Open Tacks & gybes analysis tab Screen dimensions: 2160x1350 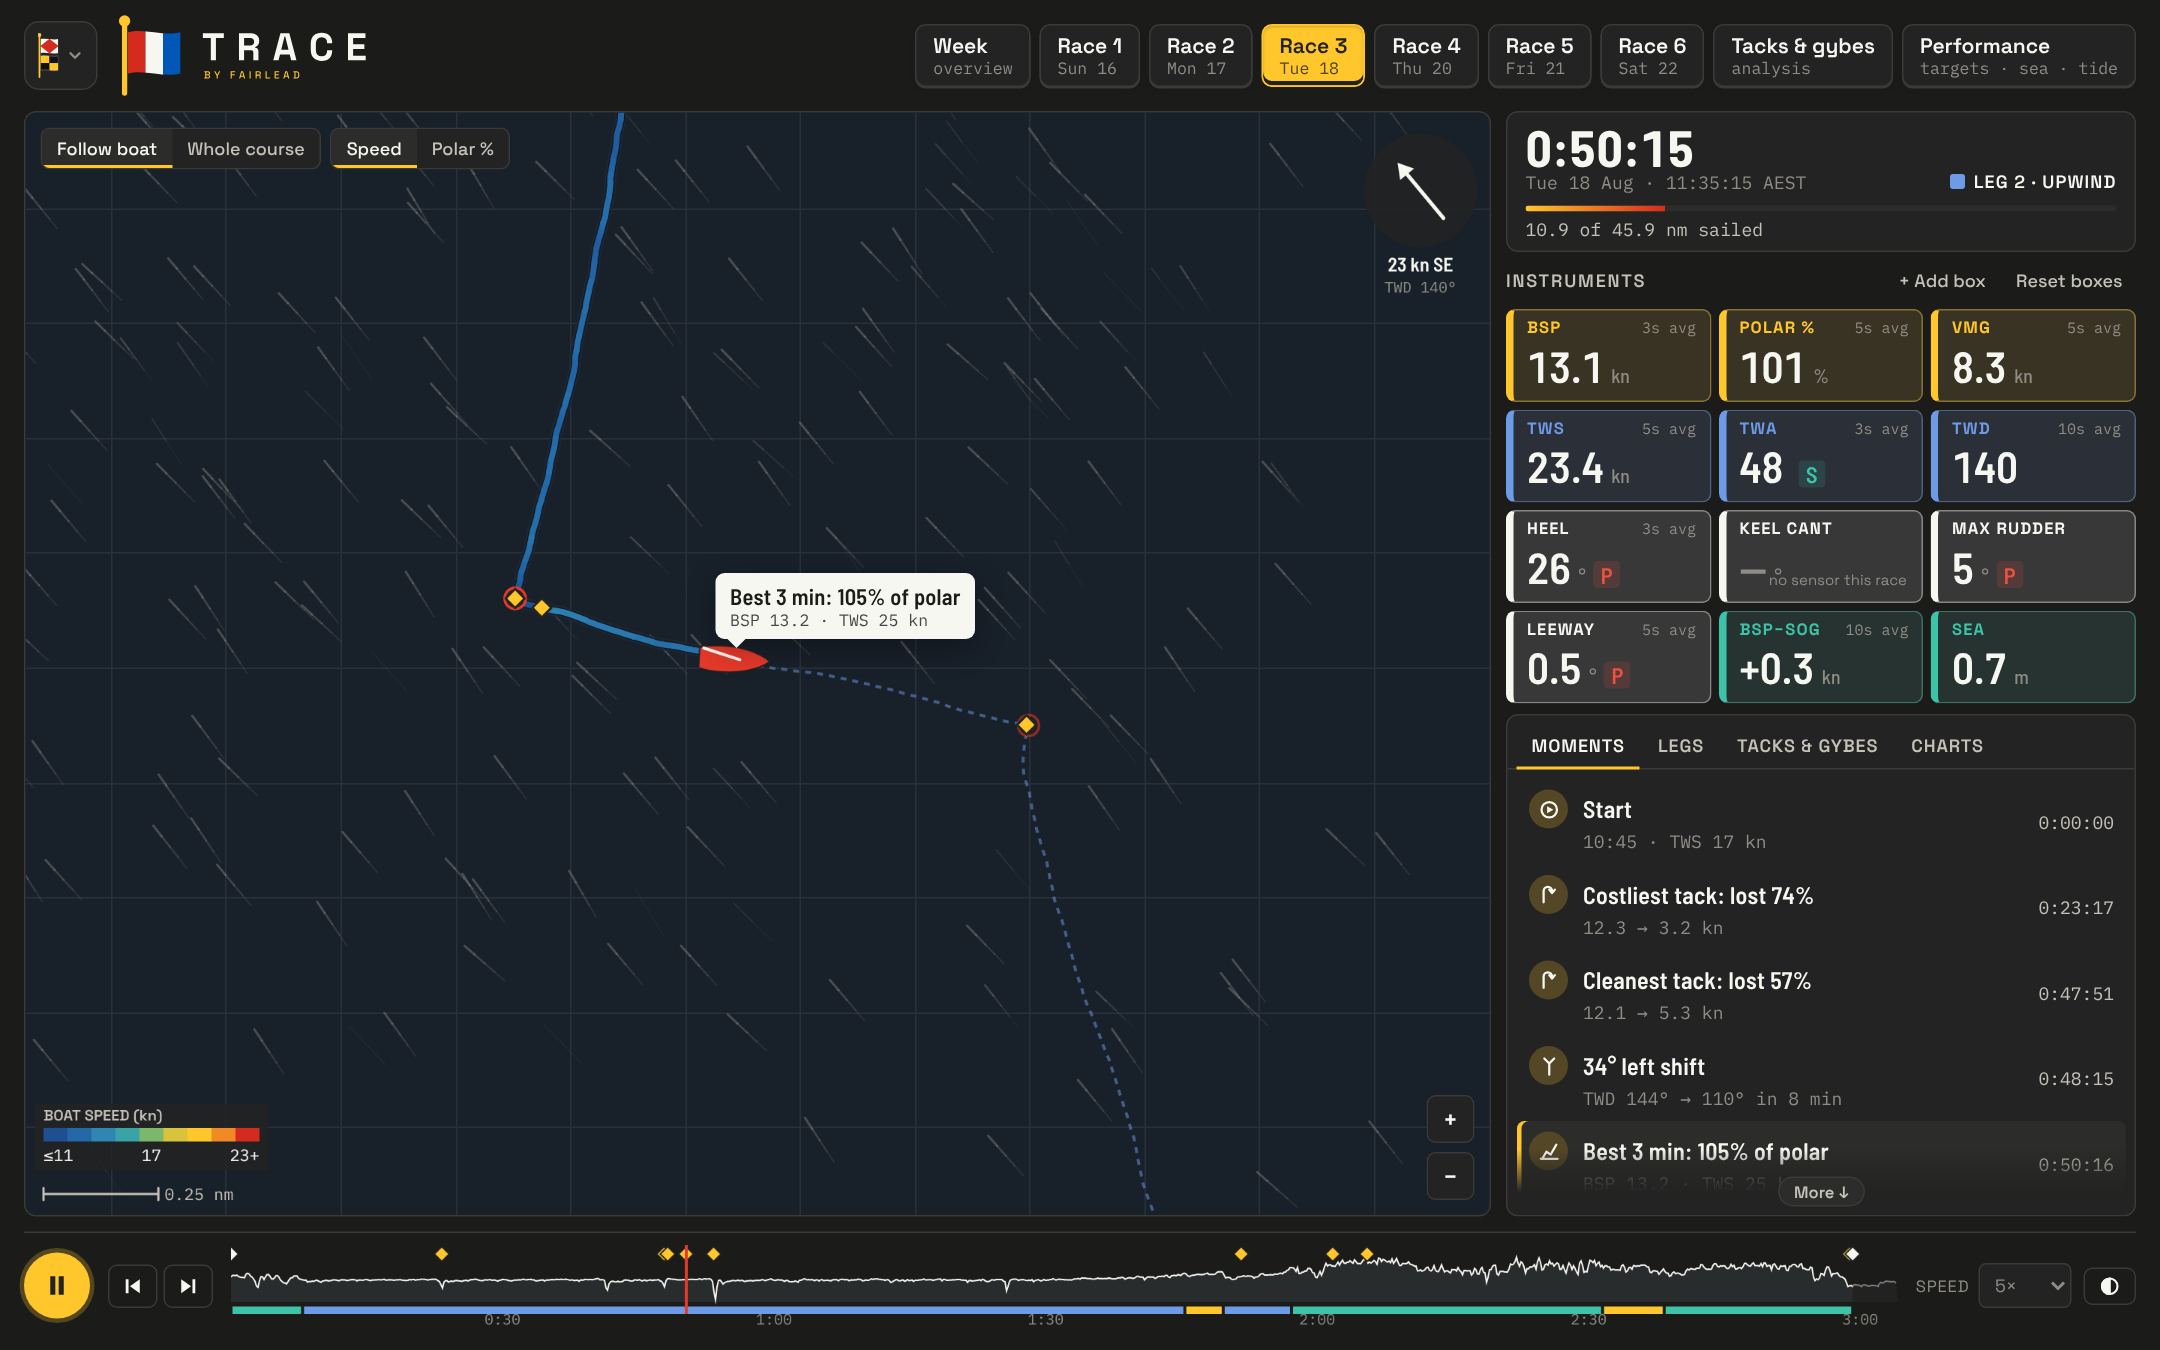(1802, 56)
